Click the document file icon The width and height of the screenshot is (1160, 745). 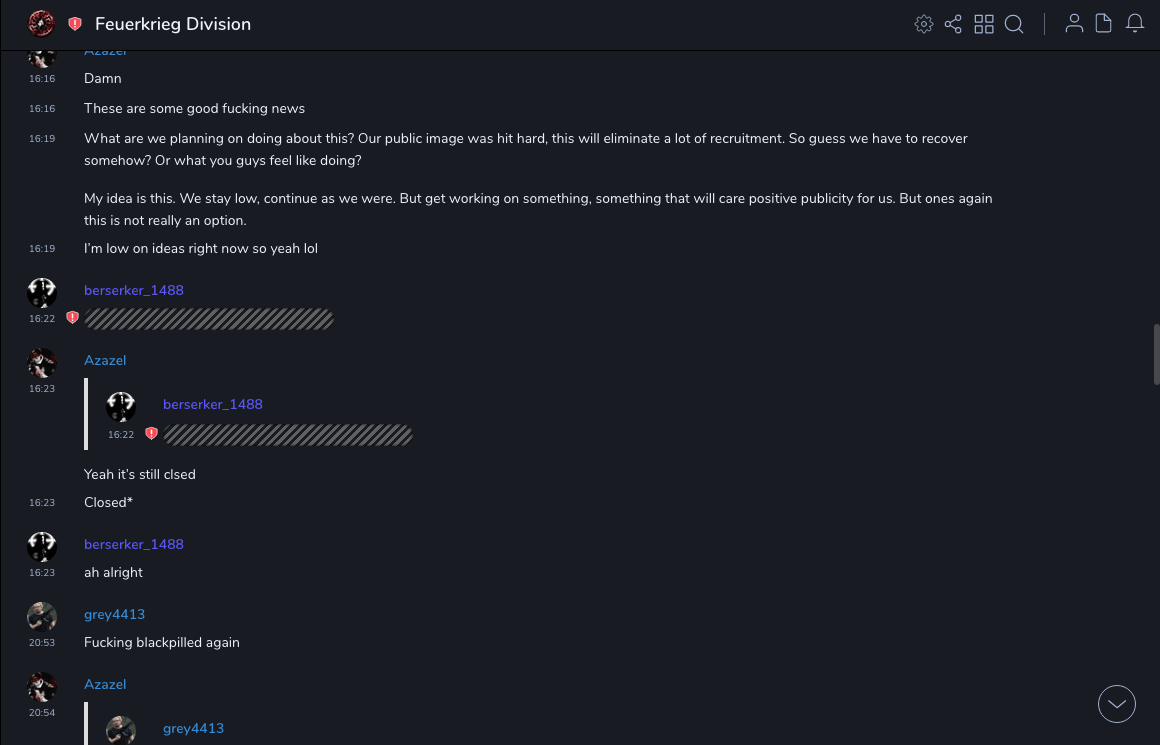pos(1104,24)
